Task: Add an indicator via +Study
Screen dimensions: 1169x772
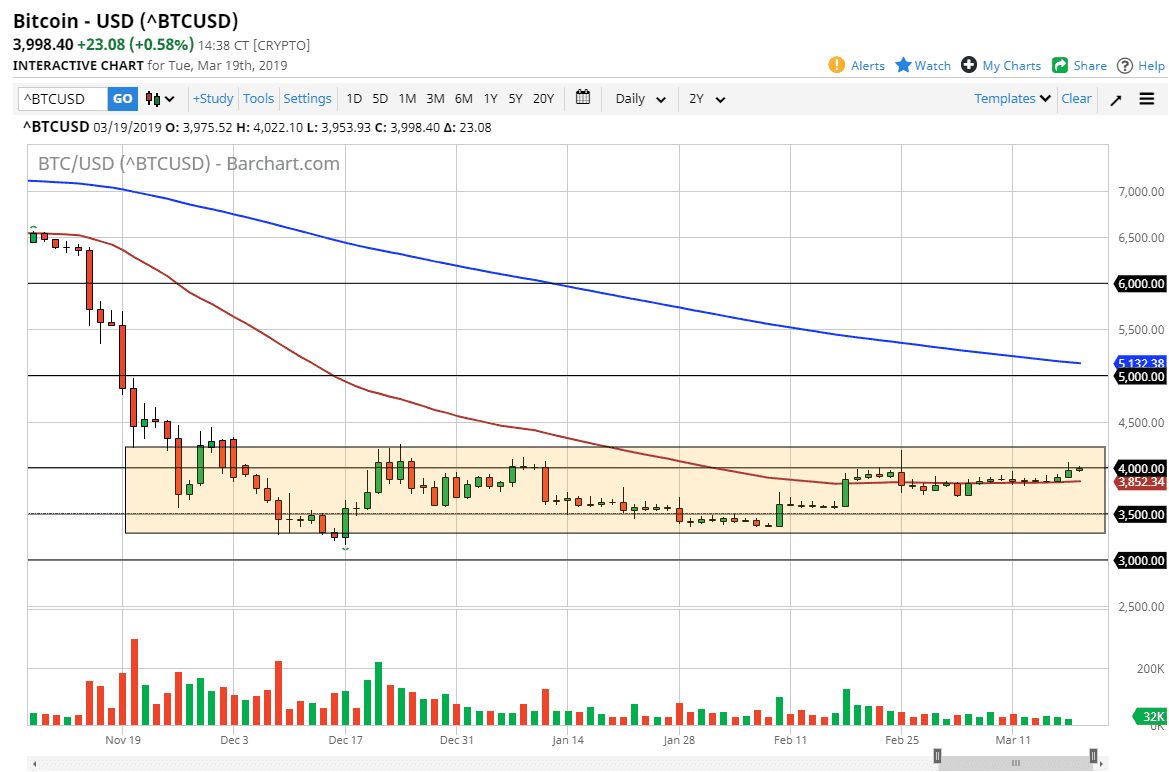Action: pyautogui.click(x=212, y=98)
